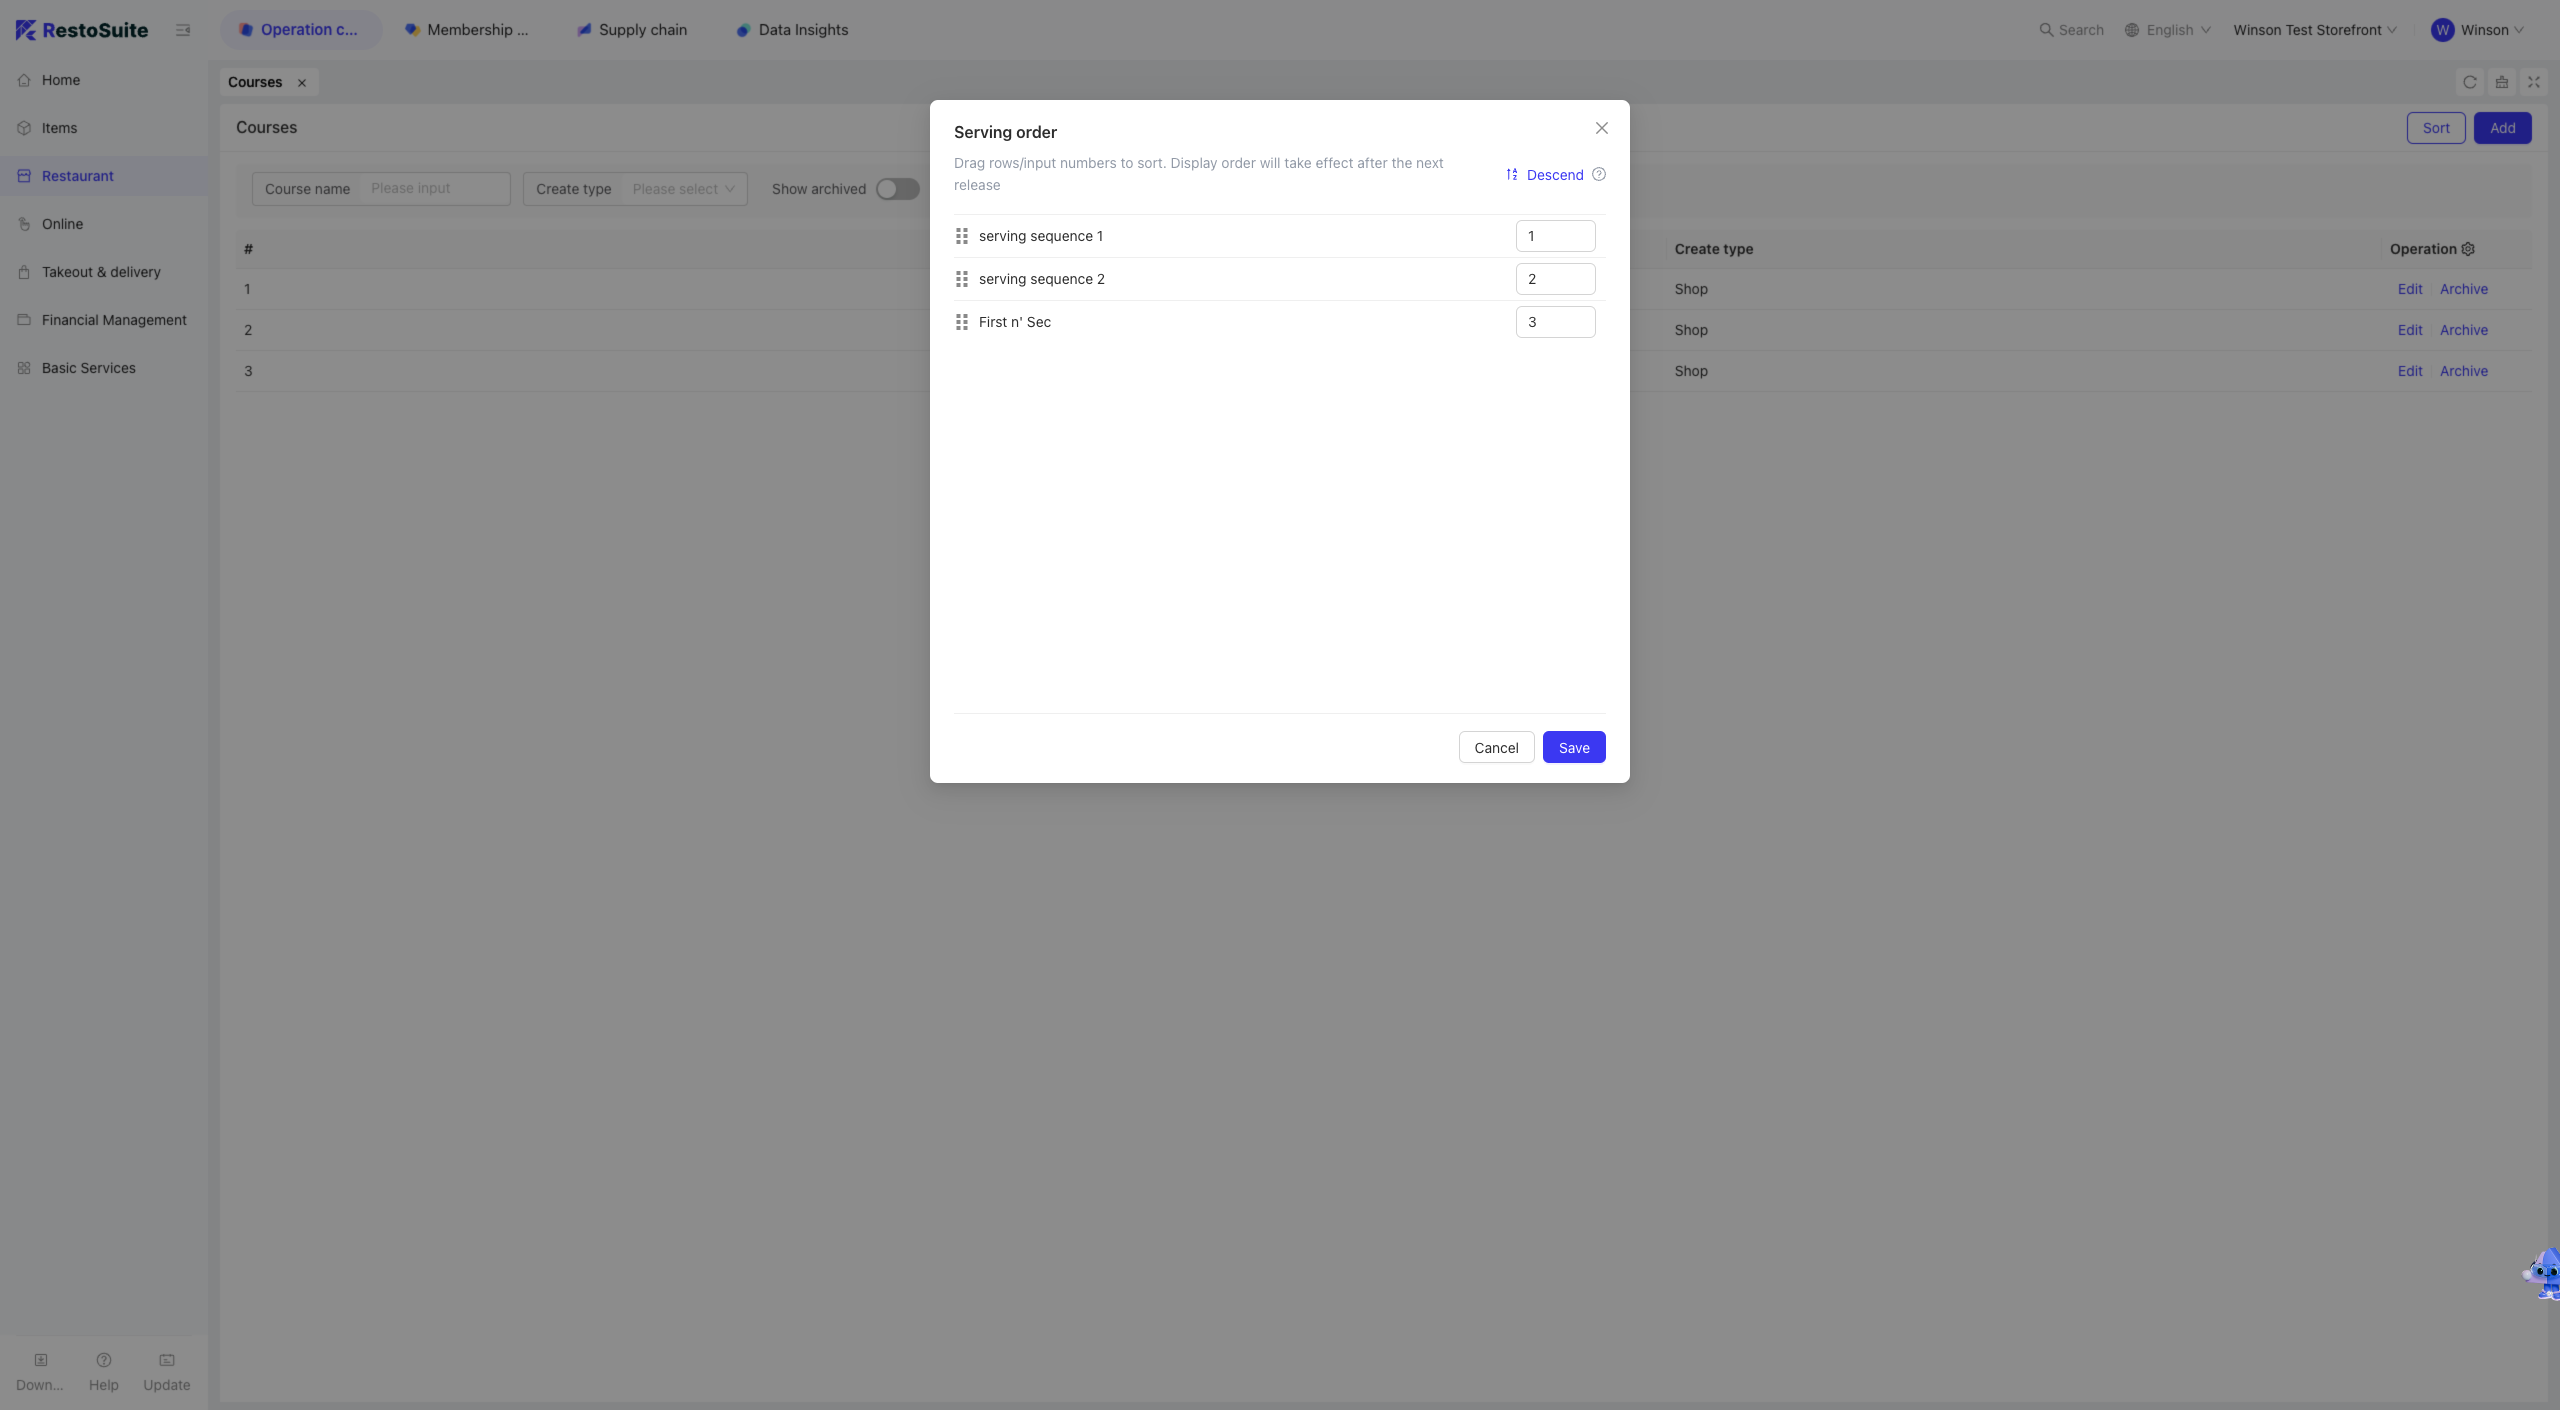Toggle Descend sort order in dialog
The image size is (2560, 1410).
[x=1545, y=175]
